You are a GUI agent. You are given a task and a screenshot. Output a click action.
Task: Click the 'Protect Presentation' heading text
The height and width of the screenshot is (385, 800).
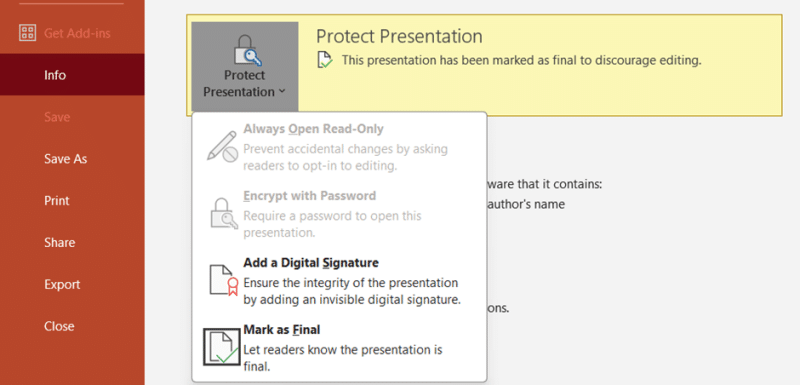click(399, 36)
